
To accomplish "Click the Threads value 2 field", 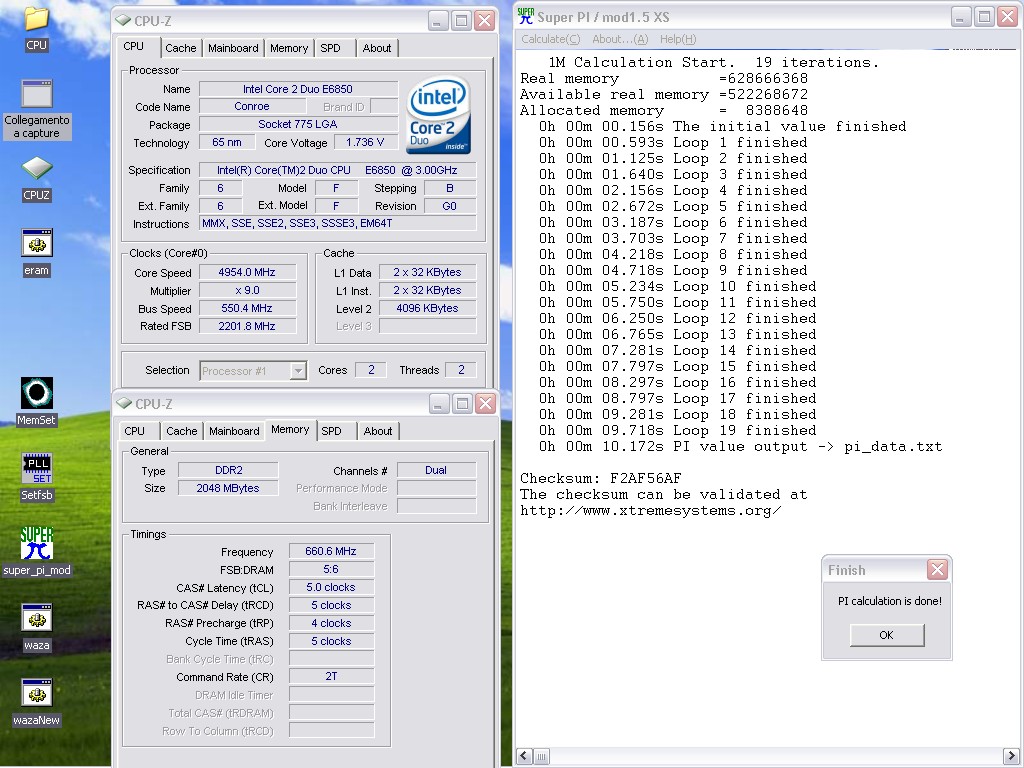I will 460,370.
